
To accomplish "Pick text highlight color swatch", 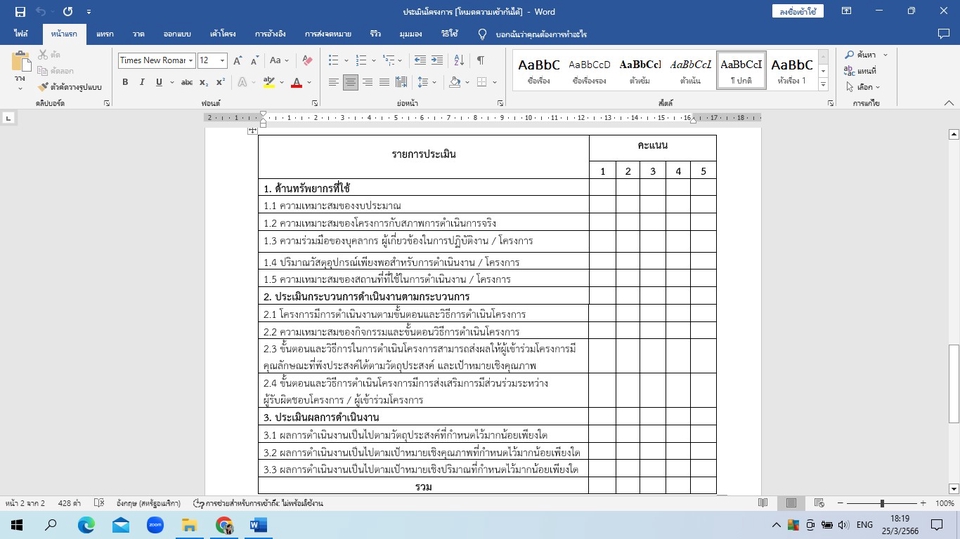I will tap(269, 82).
